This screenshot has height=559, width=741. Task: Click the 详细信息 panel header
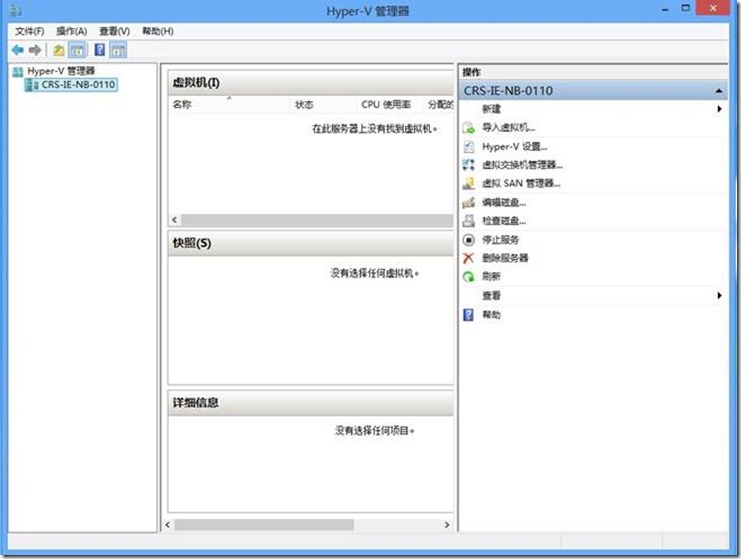310,403
